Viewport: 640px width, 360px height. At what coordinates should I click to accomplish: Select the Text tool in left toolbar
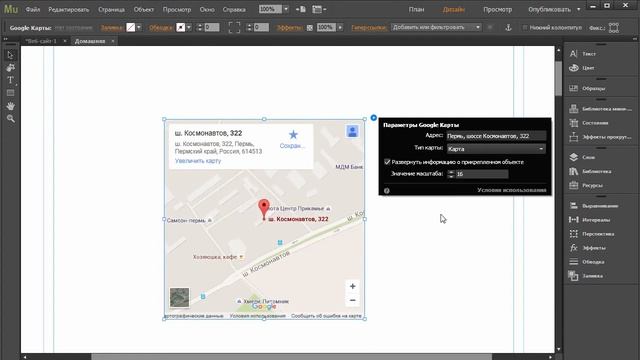tap(10, 80)
